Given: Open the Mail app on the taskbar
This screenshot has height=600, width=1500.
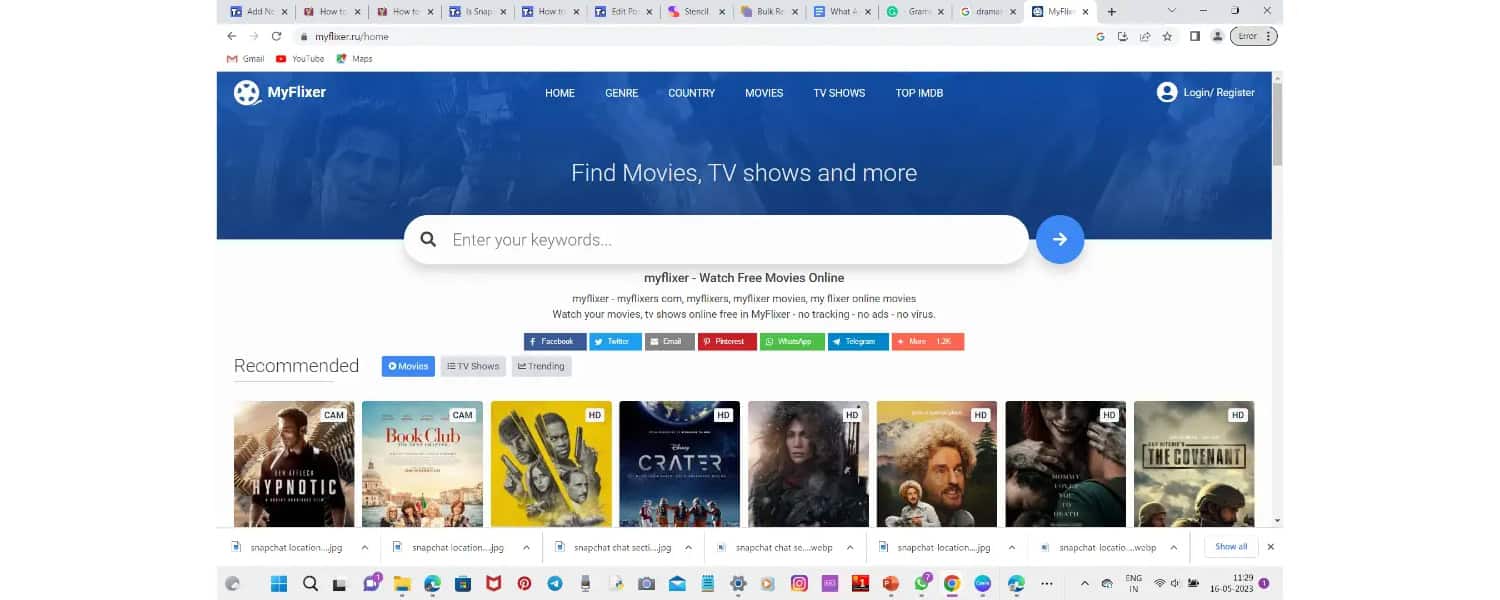Looking at the screenshot, I should coord(677,583).
